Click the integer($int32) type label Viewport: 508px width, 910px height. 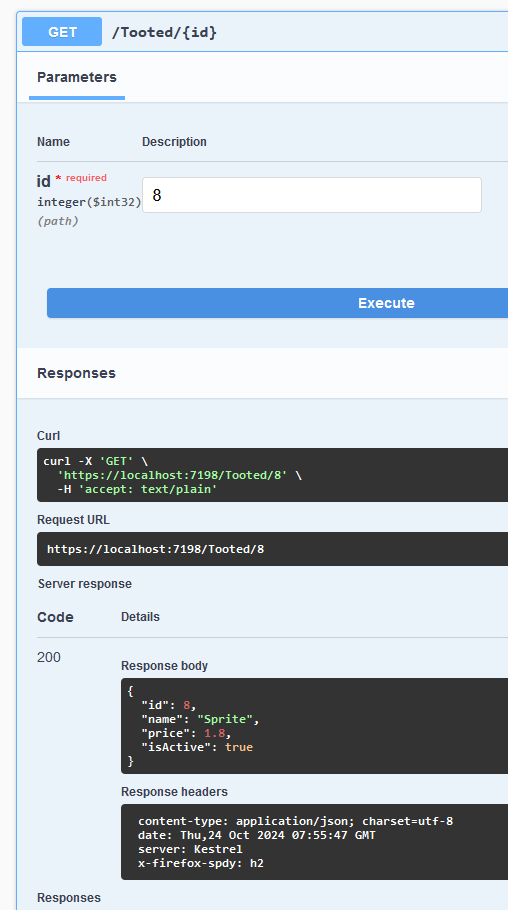pyautogui.click(x=89, y=202)
